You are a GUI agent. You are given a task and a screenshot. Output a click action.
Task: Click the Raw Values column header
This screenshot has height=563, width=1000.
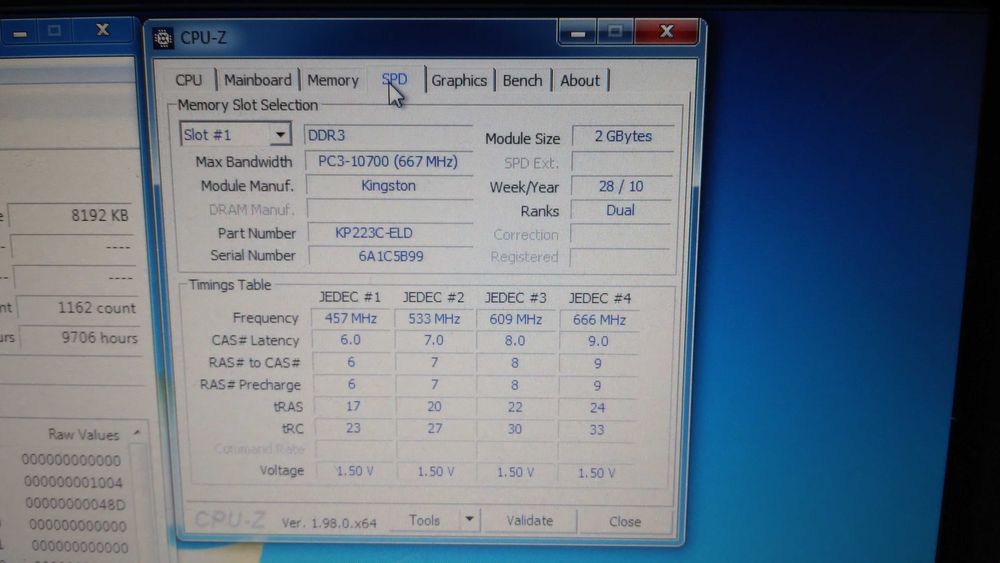[84, 435]
